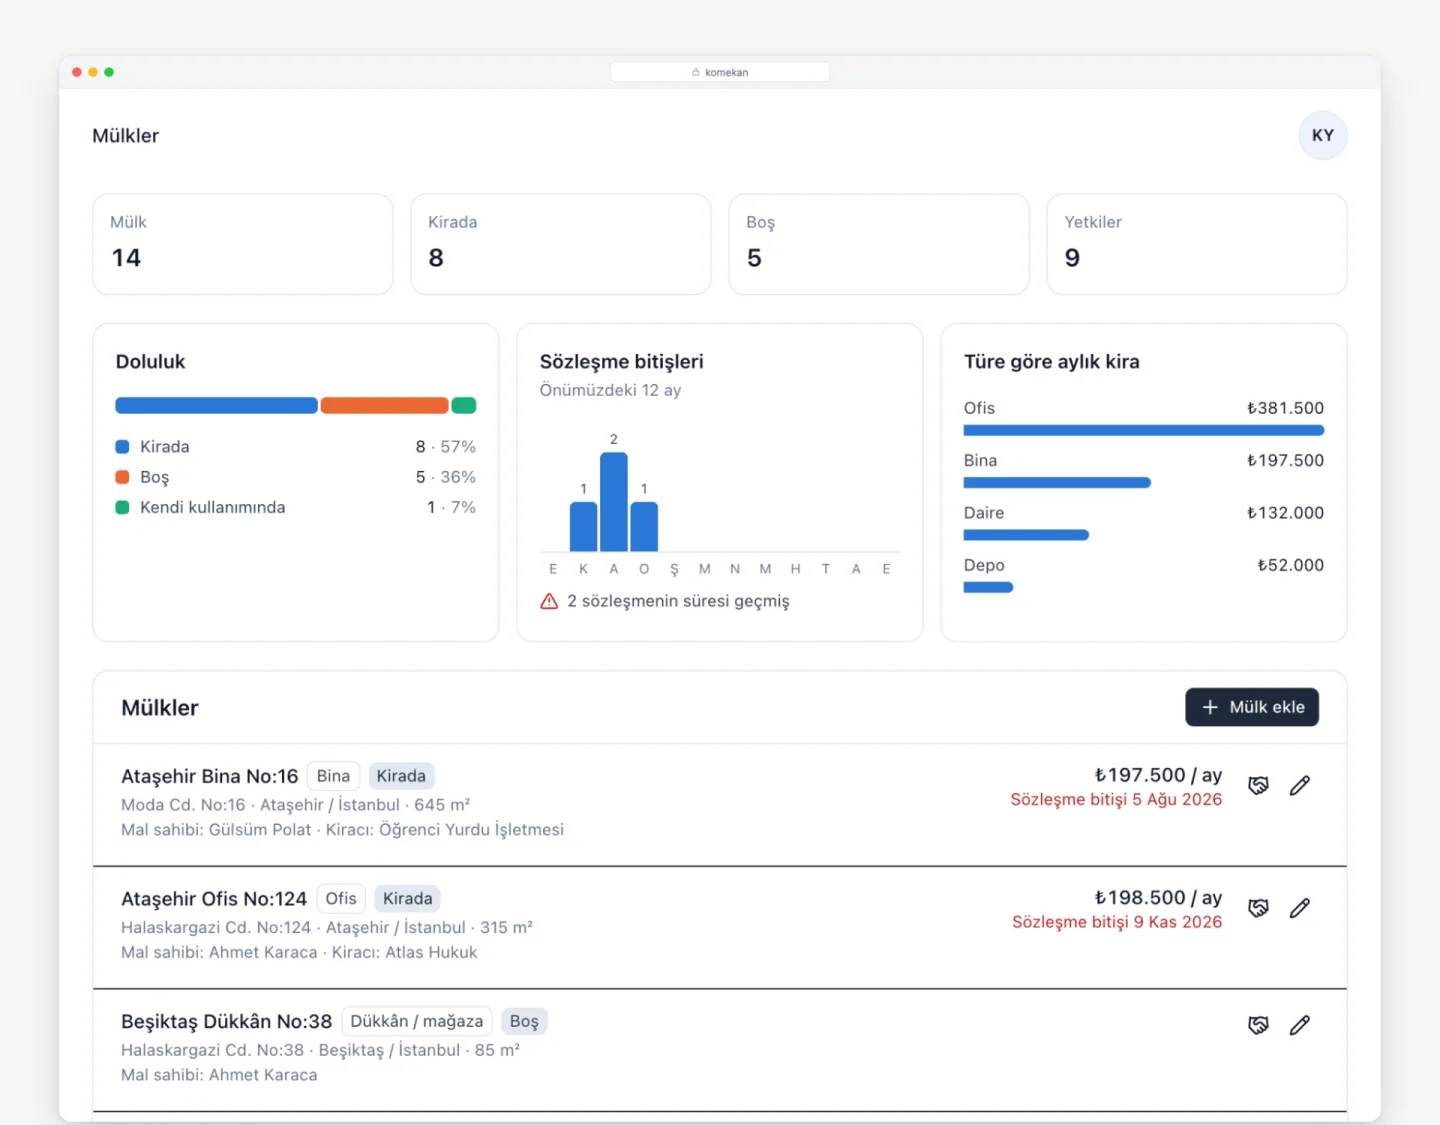Open the KY user avatar
Viewport: 1440px width, 1125px height.
pyautogui.click(x=1322, y=135)
